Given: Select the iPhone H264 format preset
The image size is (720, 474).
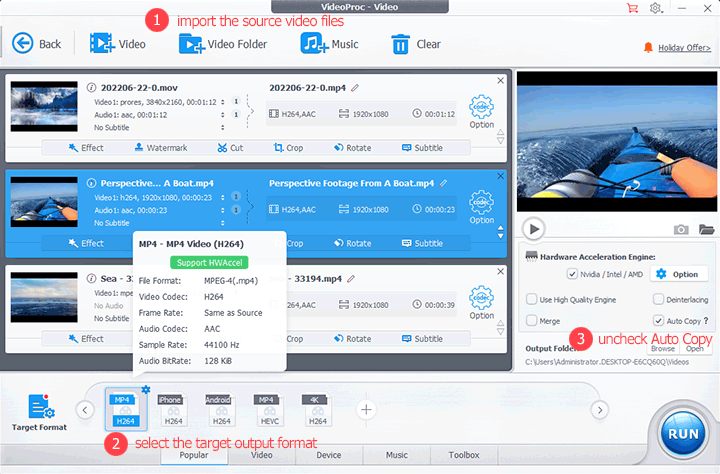Looking at the screenshot, I should [173, 410].
